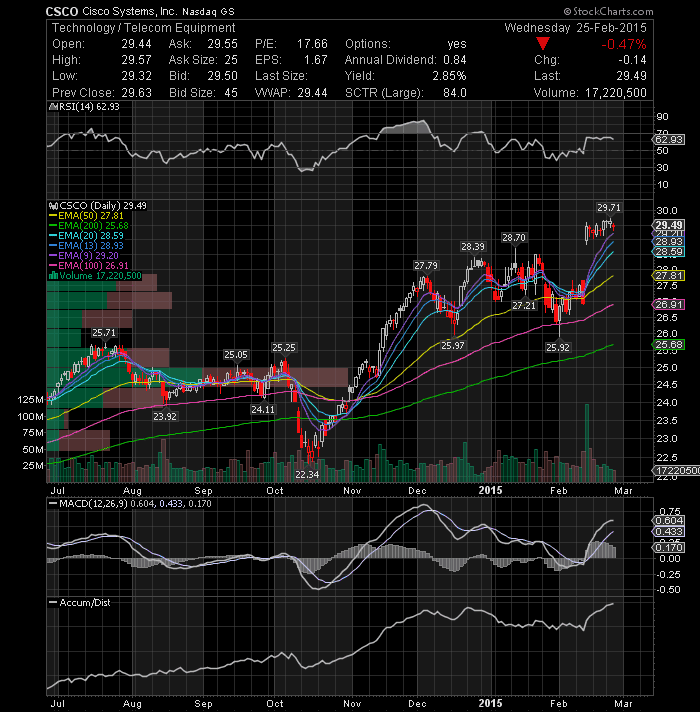Screen dimensions: 700x712
Task: Click the RSI 62.93 axis value tag
Action: pyautogui.click(x=669, y=139)
